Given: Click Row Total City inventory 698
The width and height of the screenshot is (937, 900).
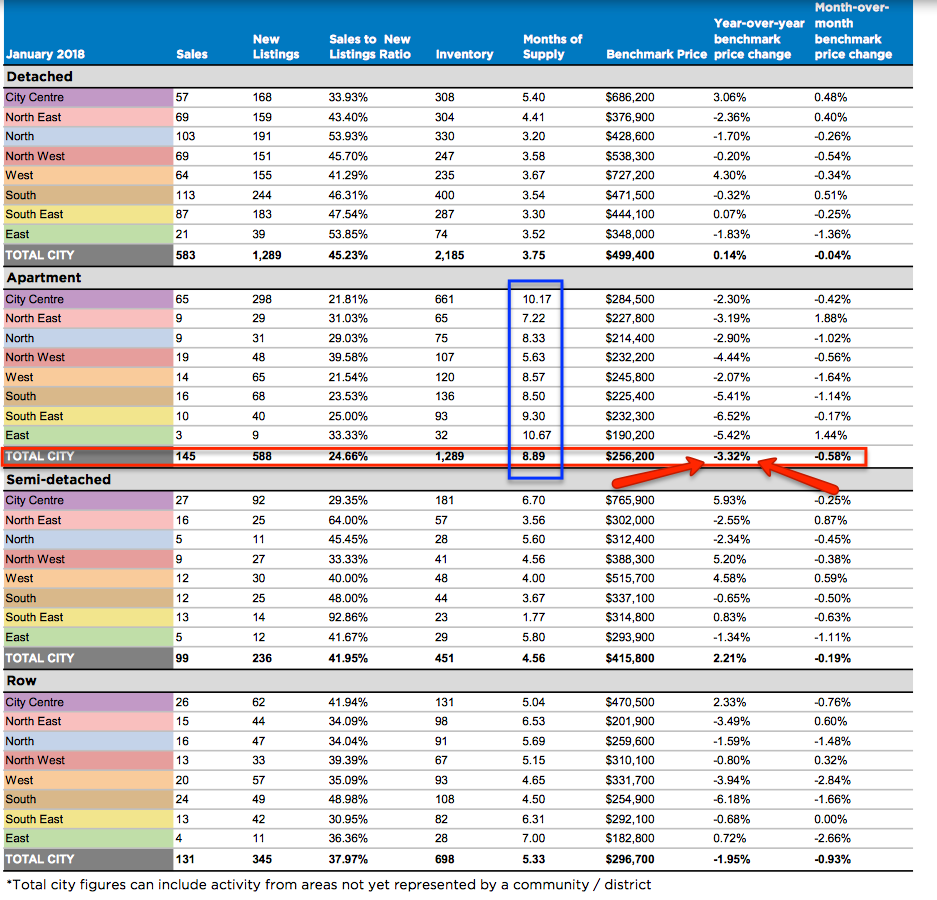Looking at the screenshot, I should click(445, 859).
